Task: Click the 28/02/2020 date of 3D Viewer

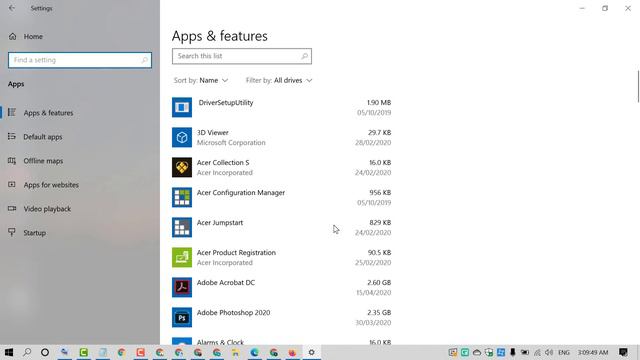Action: point(373,142)
